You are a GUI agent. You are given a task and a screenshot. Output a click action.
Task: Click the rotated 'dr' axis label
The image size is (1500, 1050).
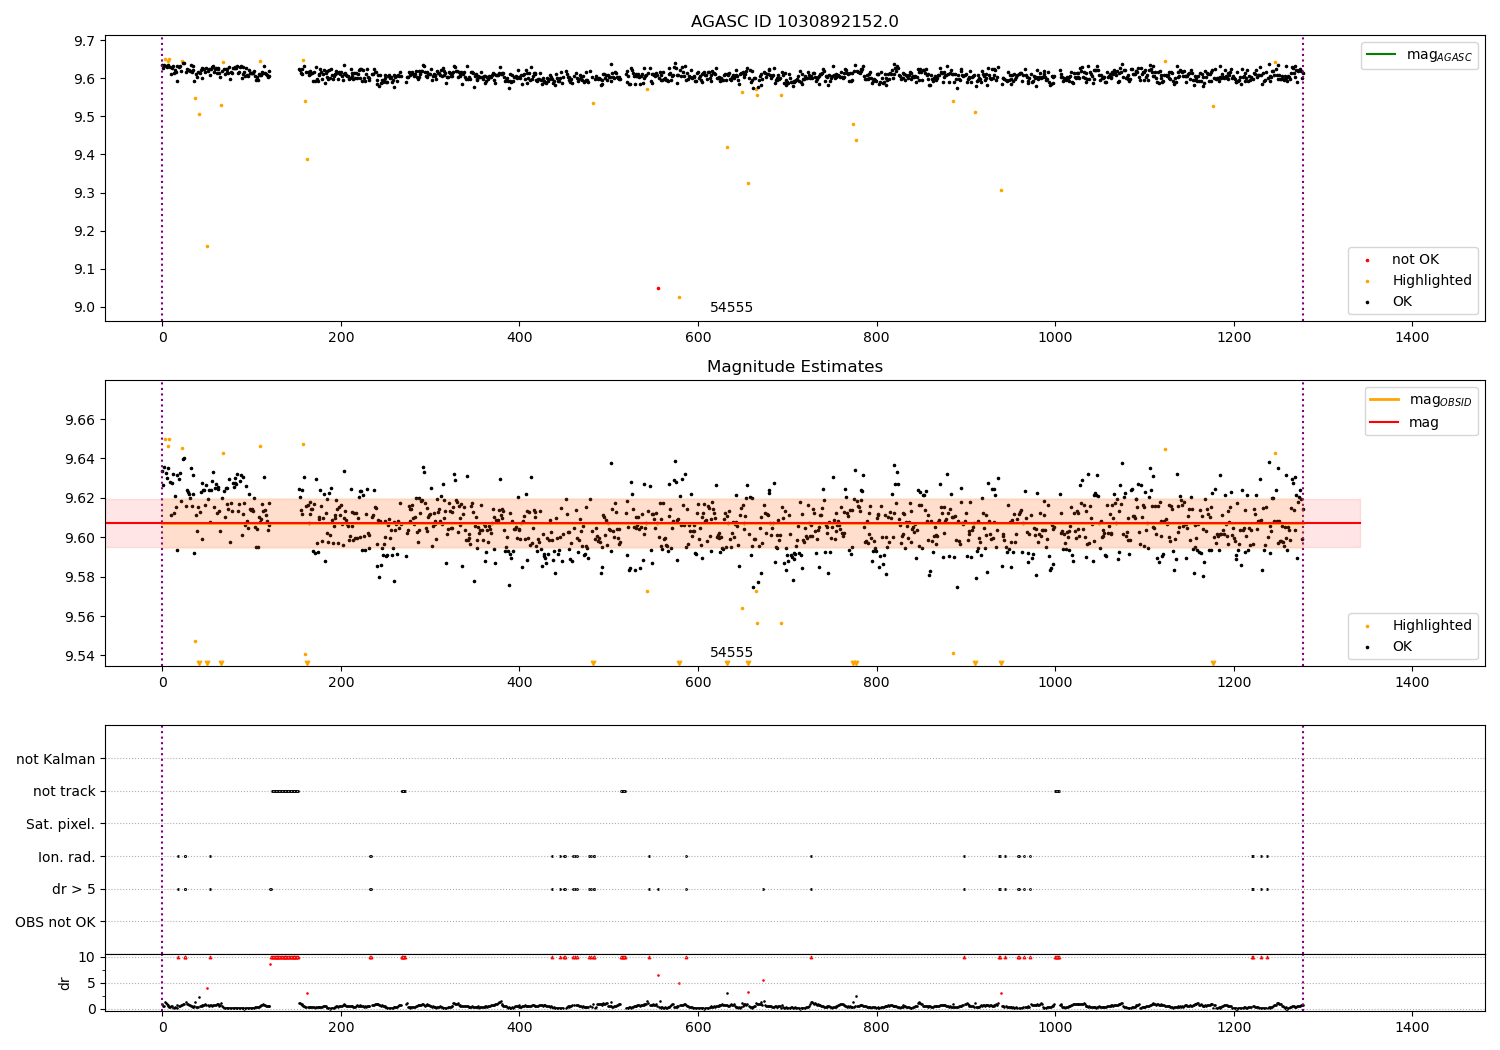pos(65,983)
